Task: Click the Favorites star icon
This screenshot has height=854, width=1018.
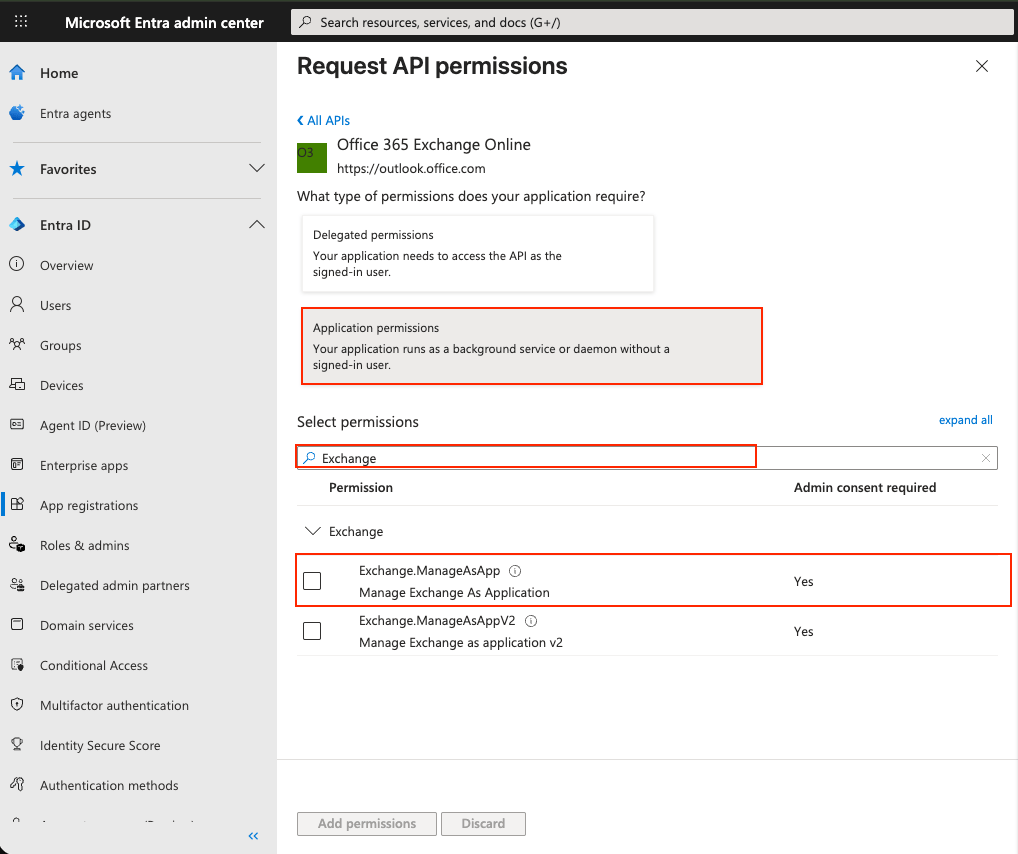Action: (18, 169)
